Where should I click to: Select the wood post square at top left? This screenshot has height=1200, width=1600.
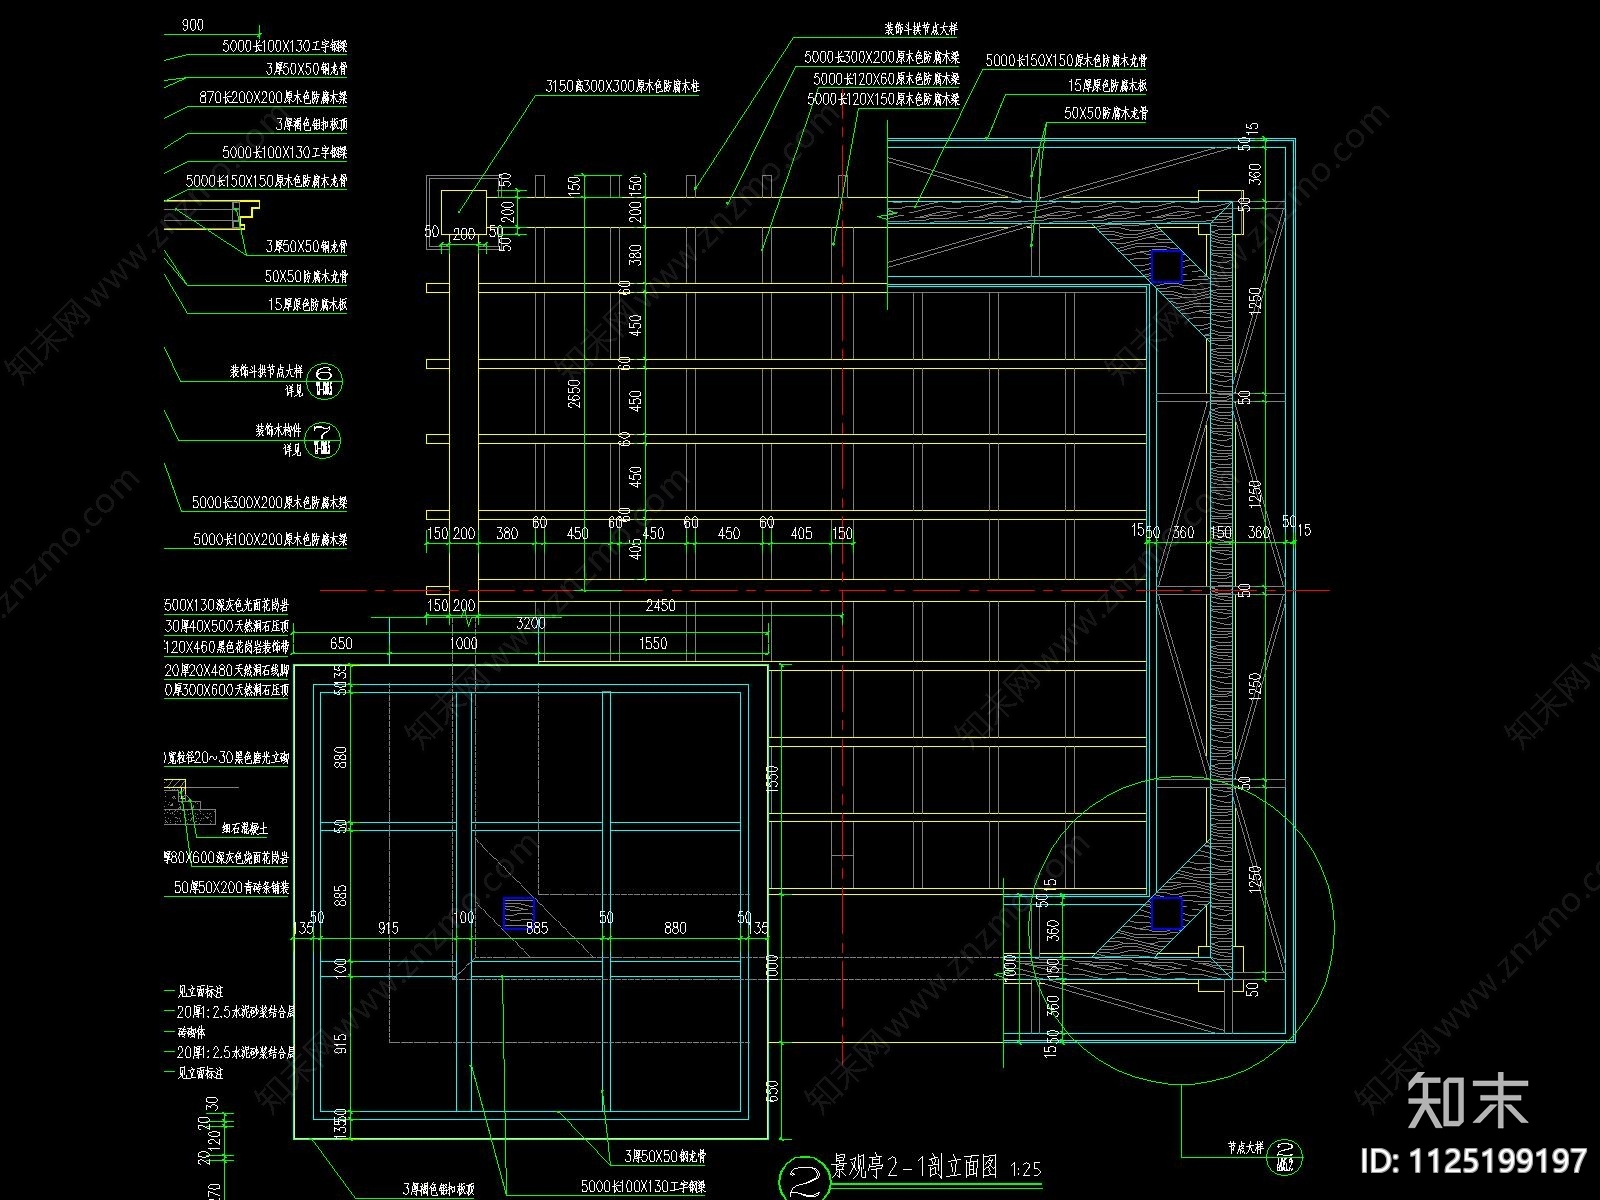coord(464,210)
